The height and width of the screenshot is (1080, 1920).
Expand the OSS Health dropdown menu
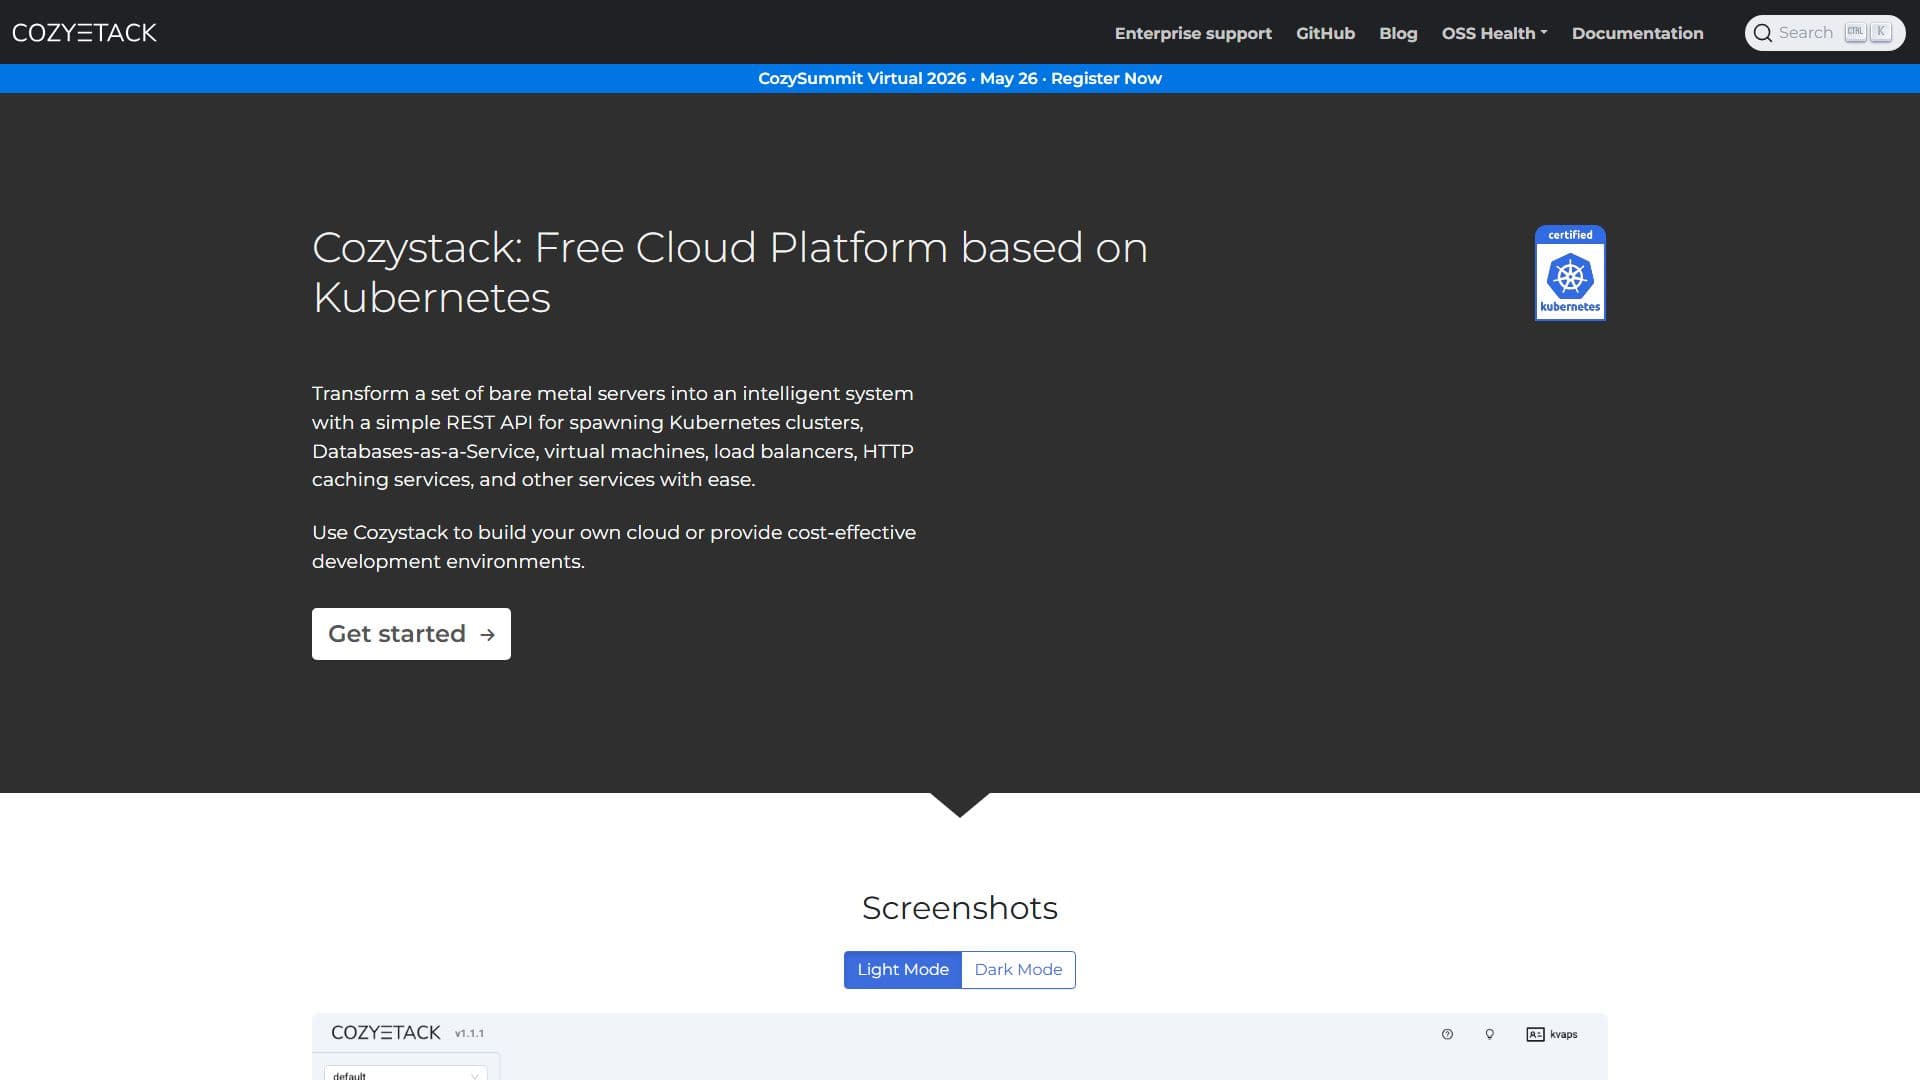1494,33
